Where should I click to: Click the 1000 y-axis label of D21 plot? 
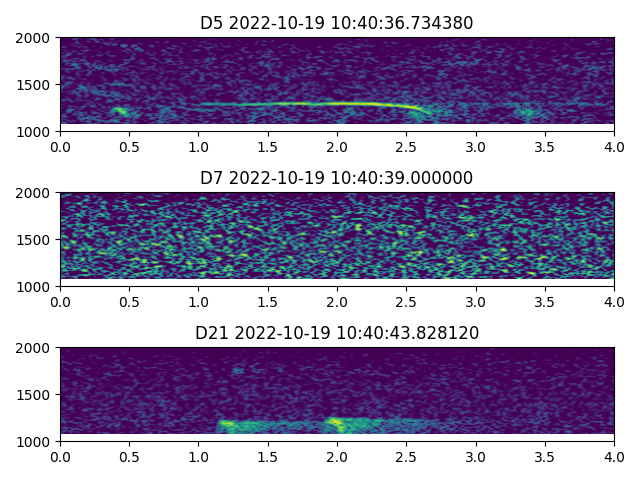34,441
